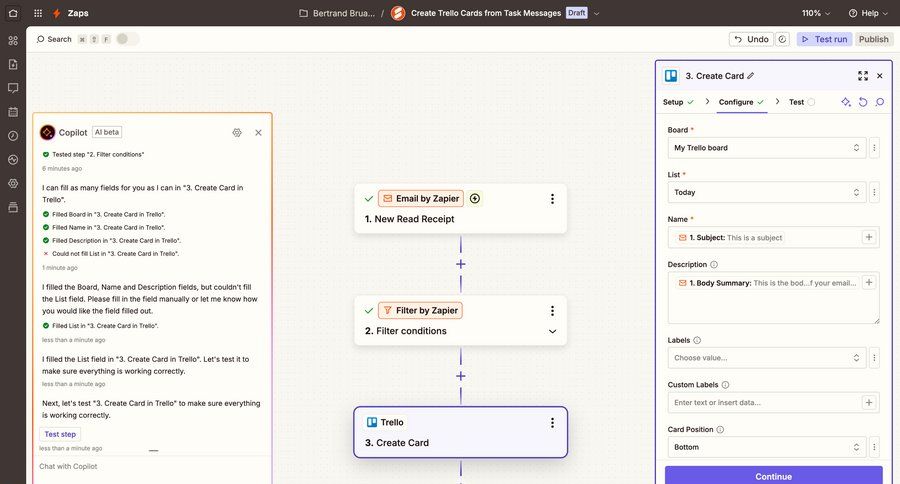Open the sidebar comments icon
The width and height of the screenshot is (900, 484).
(x=13, y=88)
